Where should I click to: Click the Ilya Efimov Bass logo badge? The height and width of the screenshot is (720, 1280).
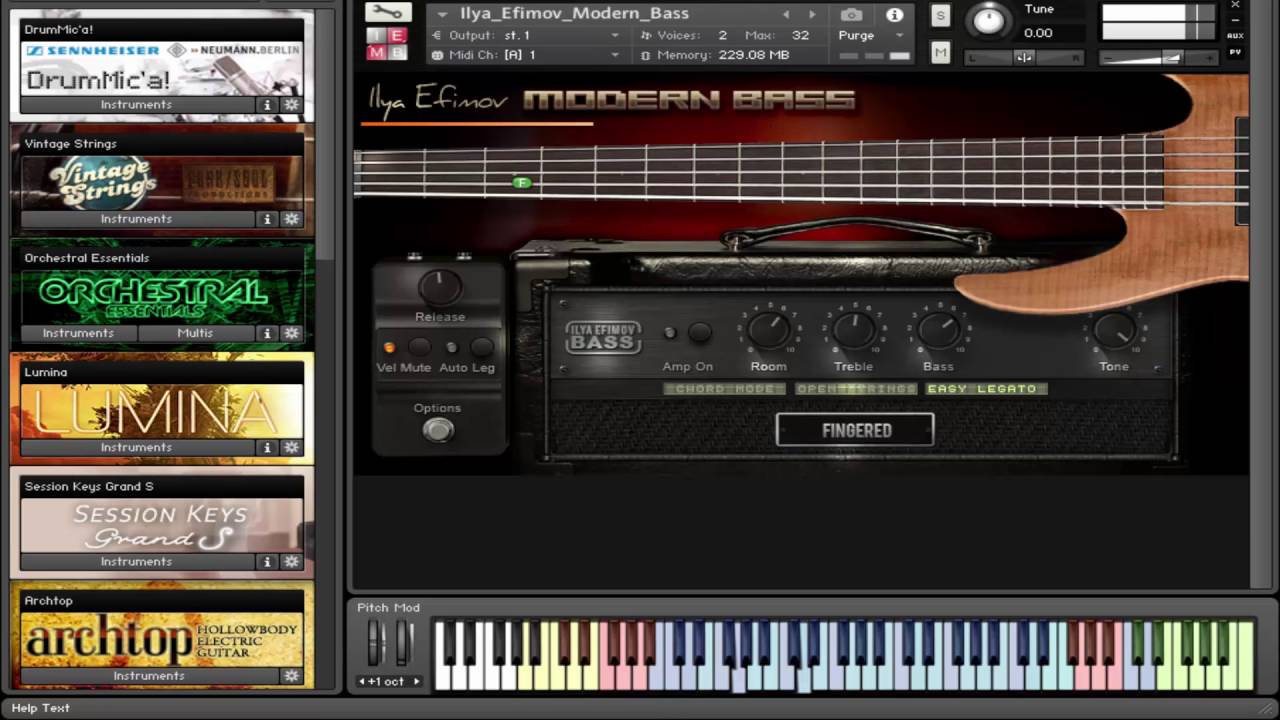pyautogui.click(x=603, y=337)
